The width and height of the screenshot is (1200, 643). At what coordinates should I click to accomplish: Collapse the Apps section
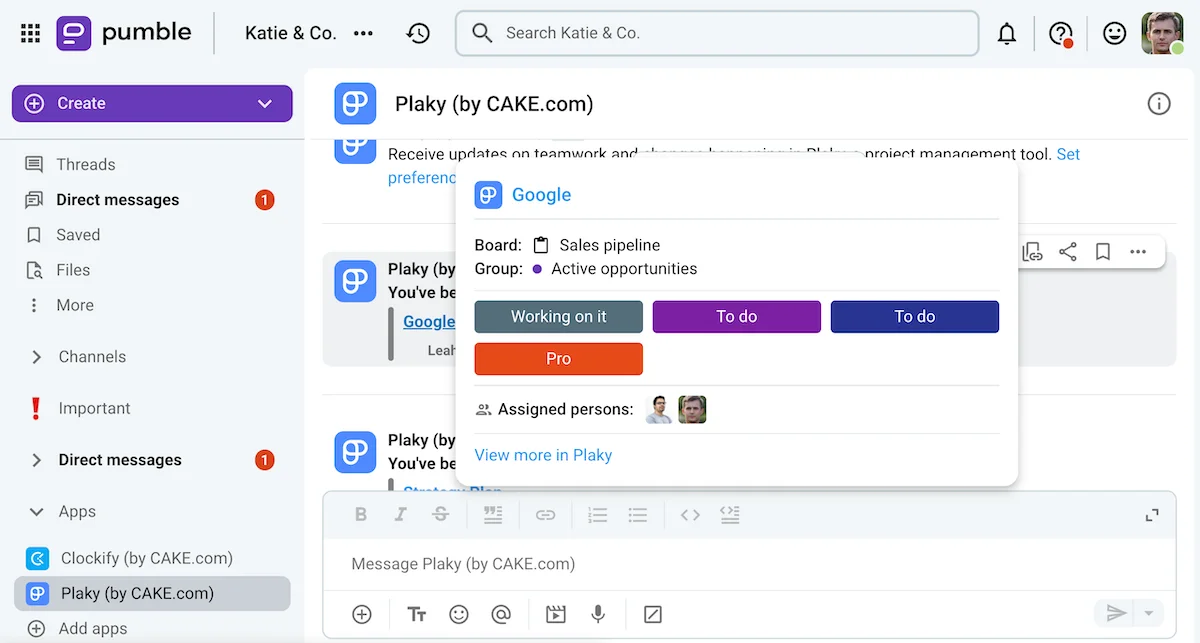coord(37,512)
